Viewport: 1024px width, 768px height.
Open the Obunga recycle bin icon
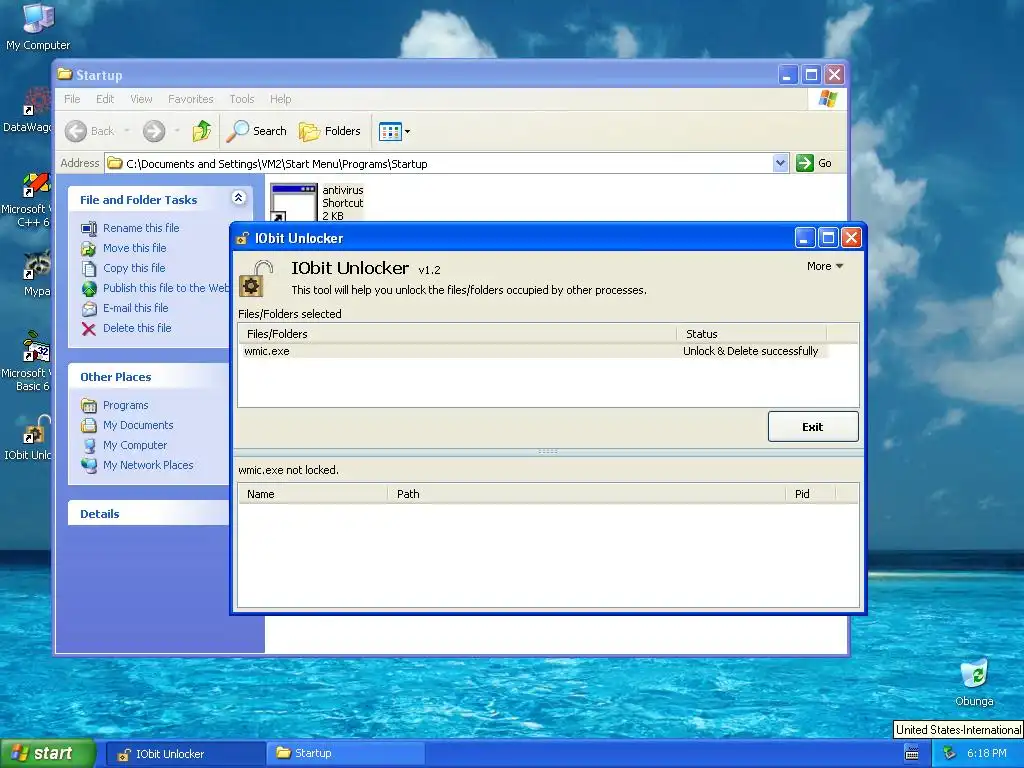pos(974,682)
